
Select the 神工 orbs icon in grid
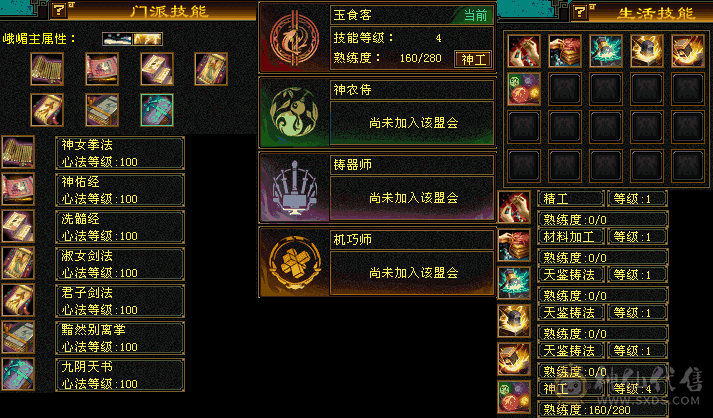click(x=524, y=89)
